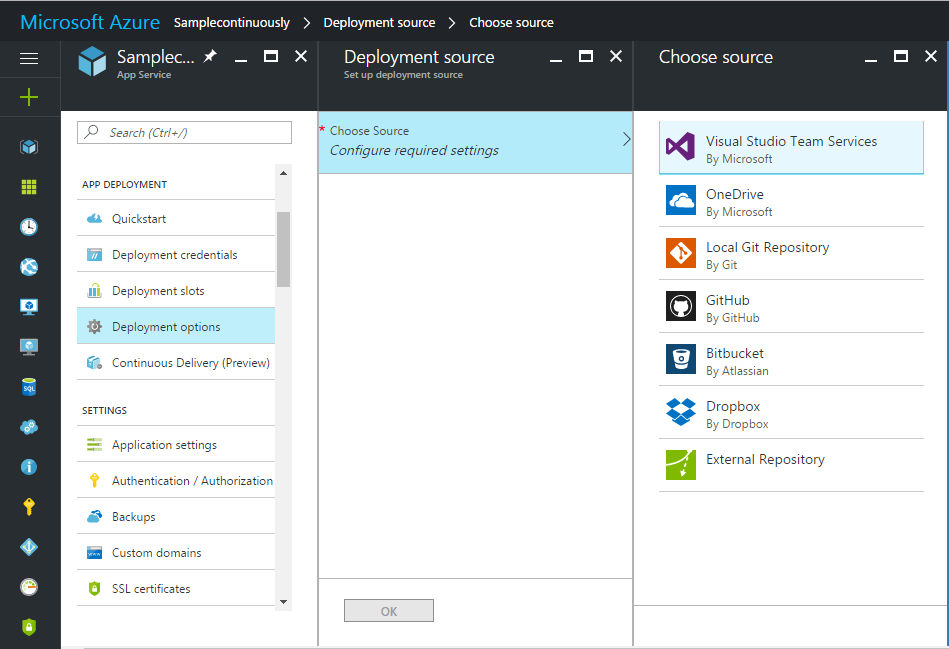Viewport: 949px width, 649px height.
Task: Expand Choose Source chevron arrow
Action: coord(626,140)
